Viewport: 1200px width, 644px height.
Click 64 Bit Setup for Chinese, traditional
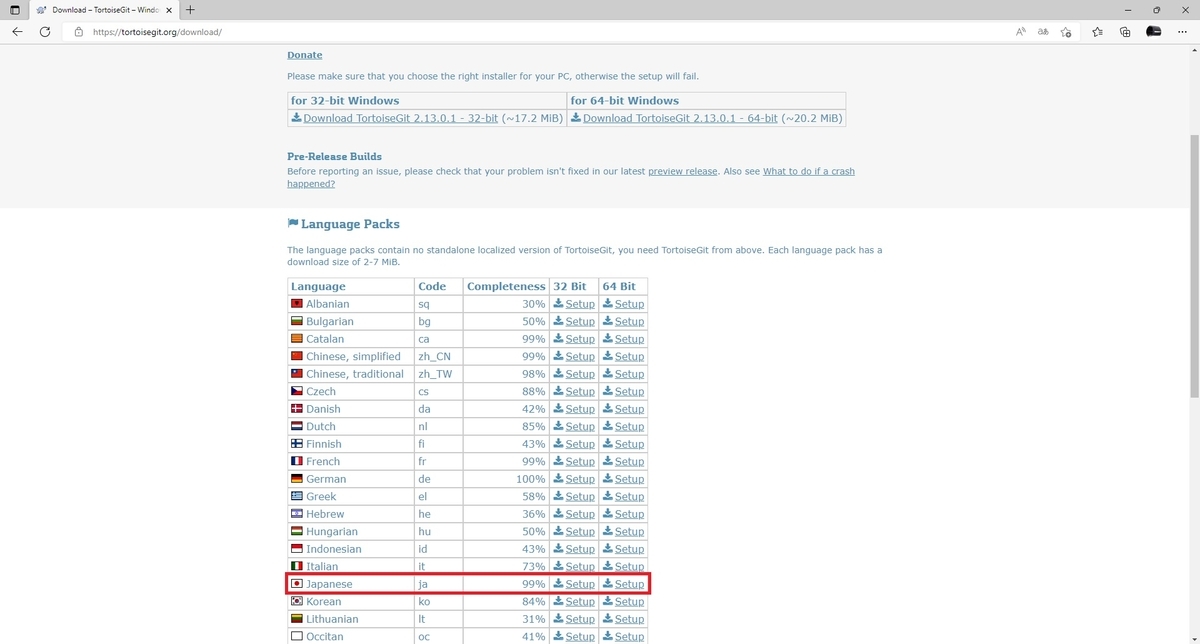tap(623, 374)
